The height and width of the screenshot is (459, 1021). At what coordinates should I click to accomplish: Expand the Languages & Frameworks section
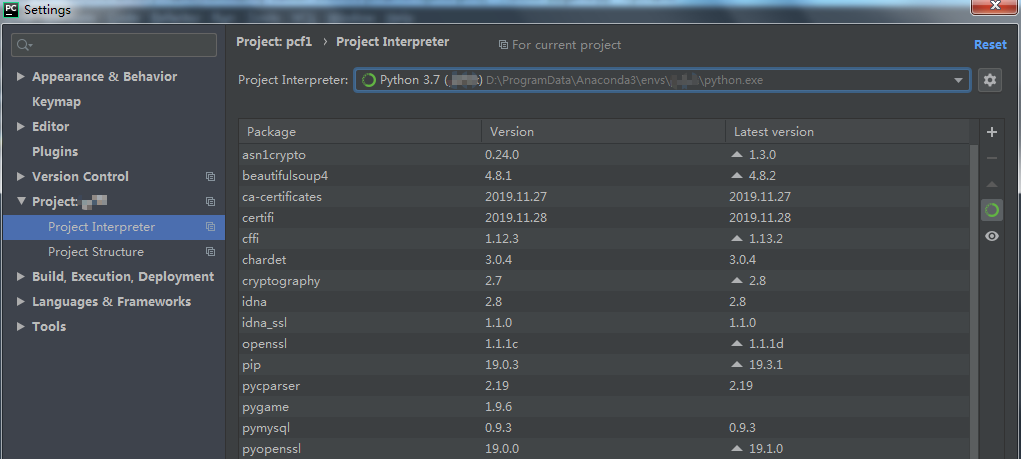21,302
